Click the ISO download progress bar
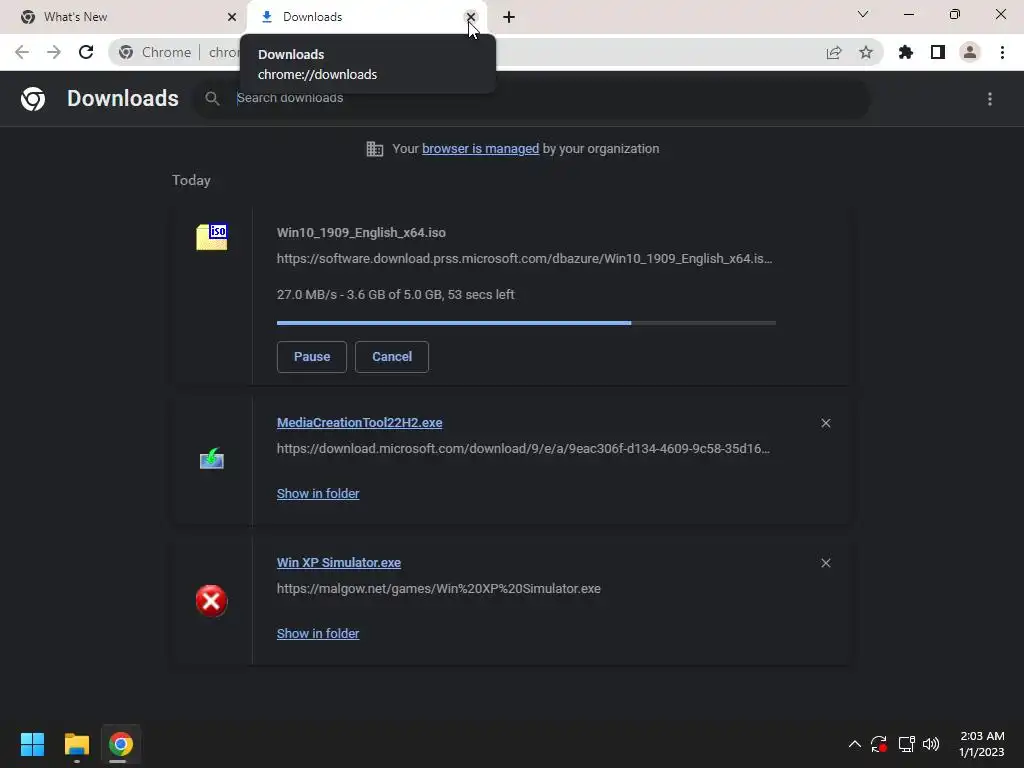 [x=526, y=323]
